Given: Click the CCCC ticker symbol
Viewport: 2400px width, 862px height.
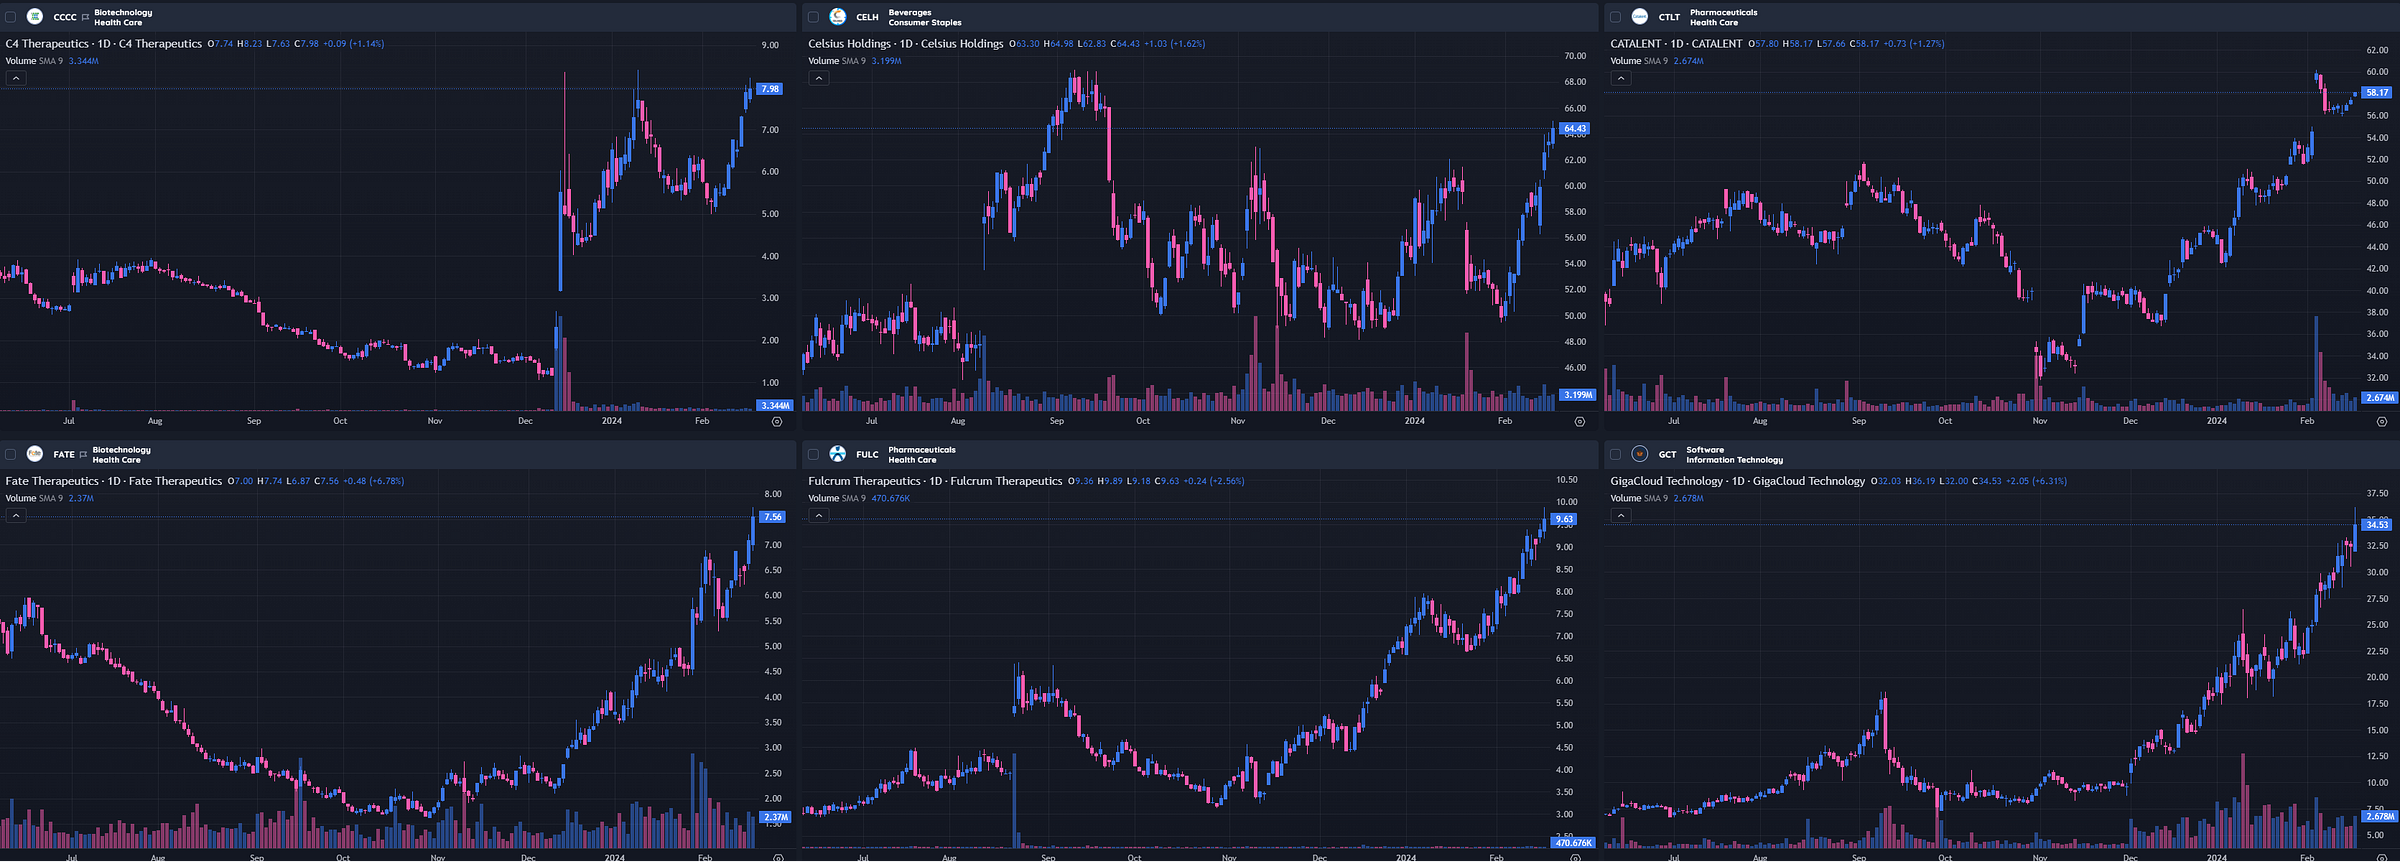Looking at the screenshot, I should [65, 17].
